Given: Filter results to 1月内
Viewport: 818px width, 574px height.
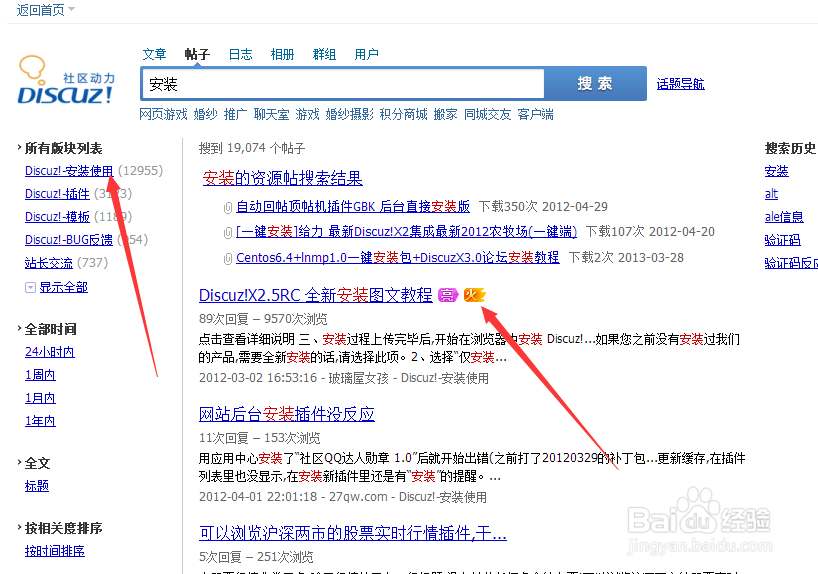Looking at the screenshot, I should [40, 398].
